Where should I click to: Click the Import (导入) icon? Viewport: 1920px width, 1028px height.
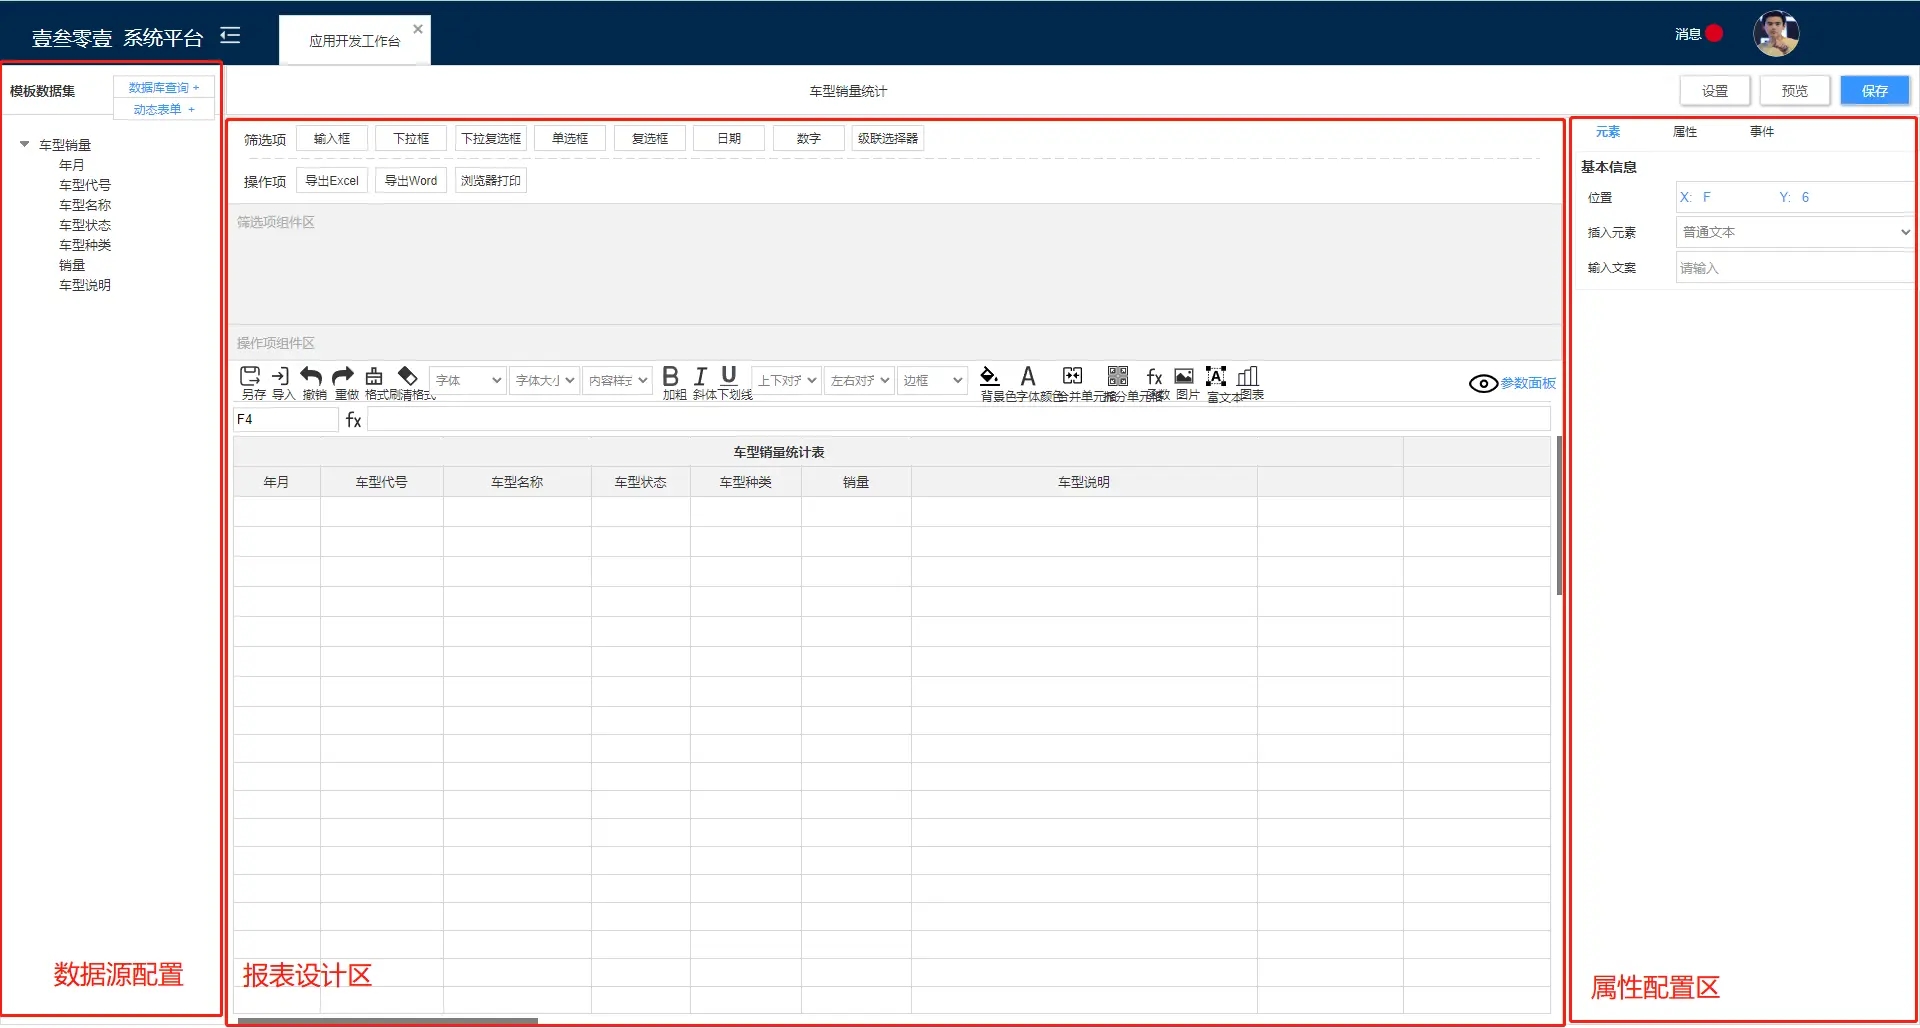coord(280,376)
